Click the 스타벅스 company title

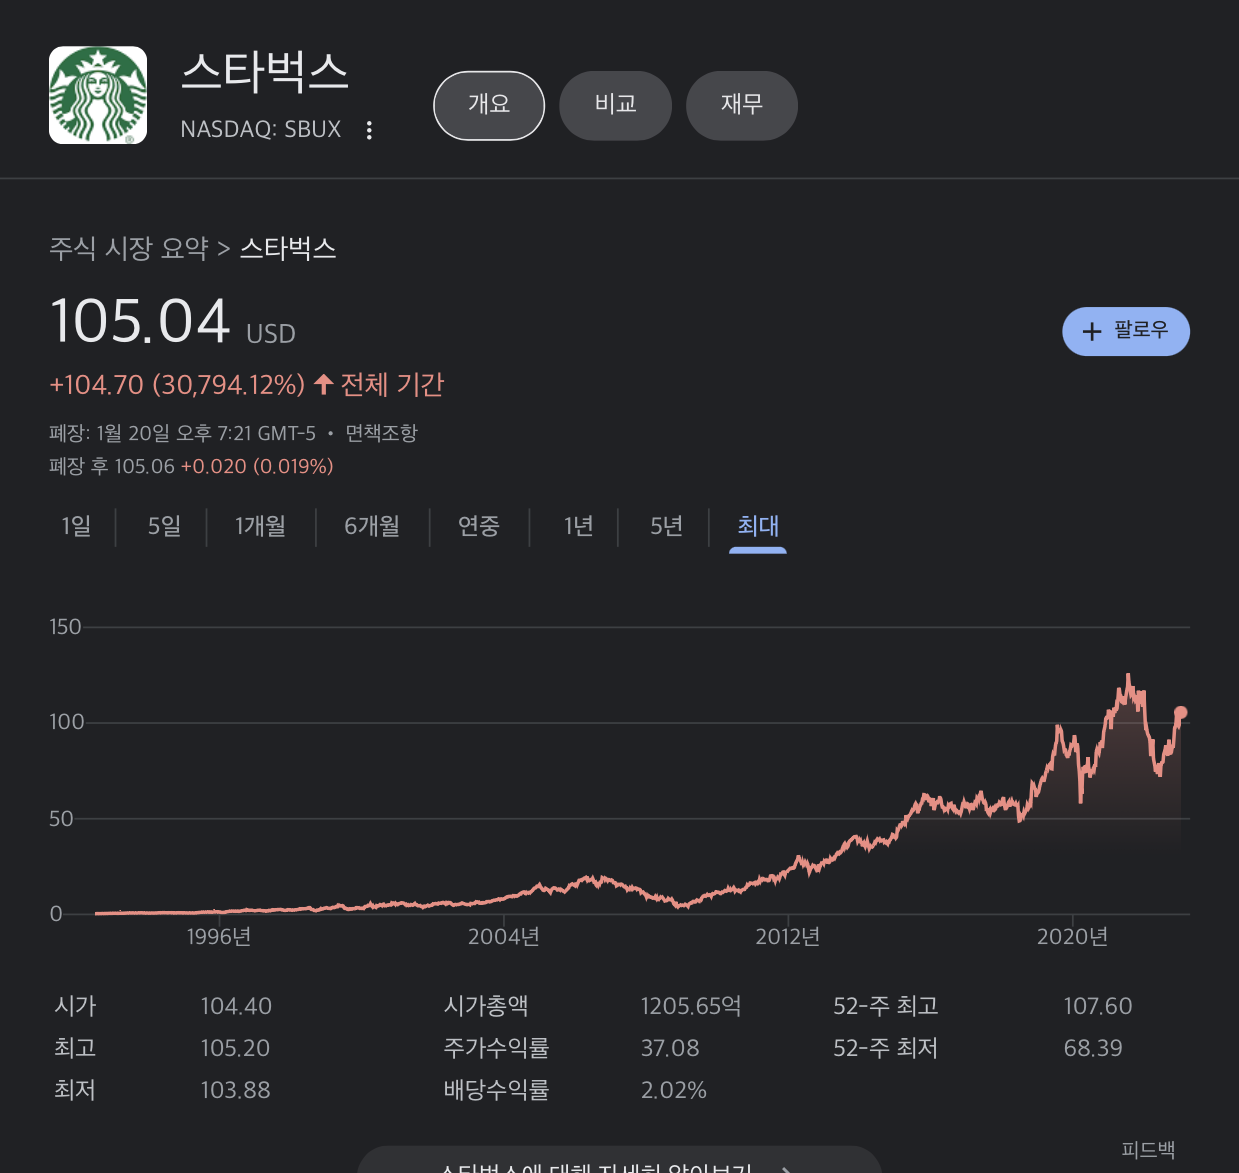tap(265, 73)
